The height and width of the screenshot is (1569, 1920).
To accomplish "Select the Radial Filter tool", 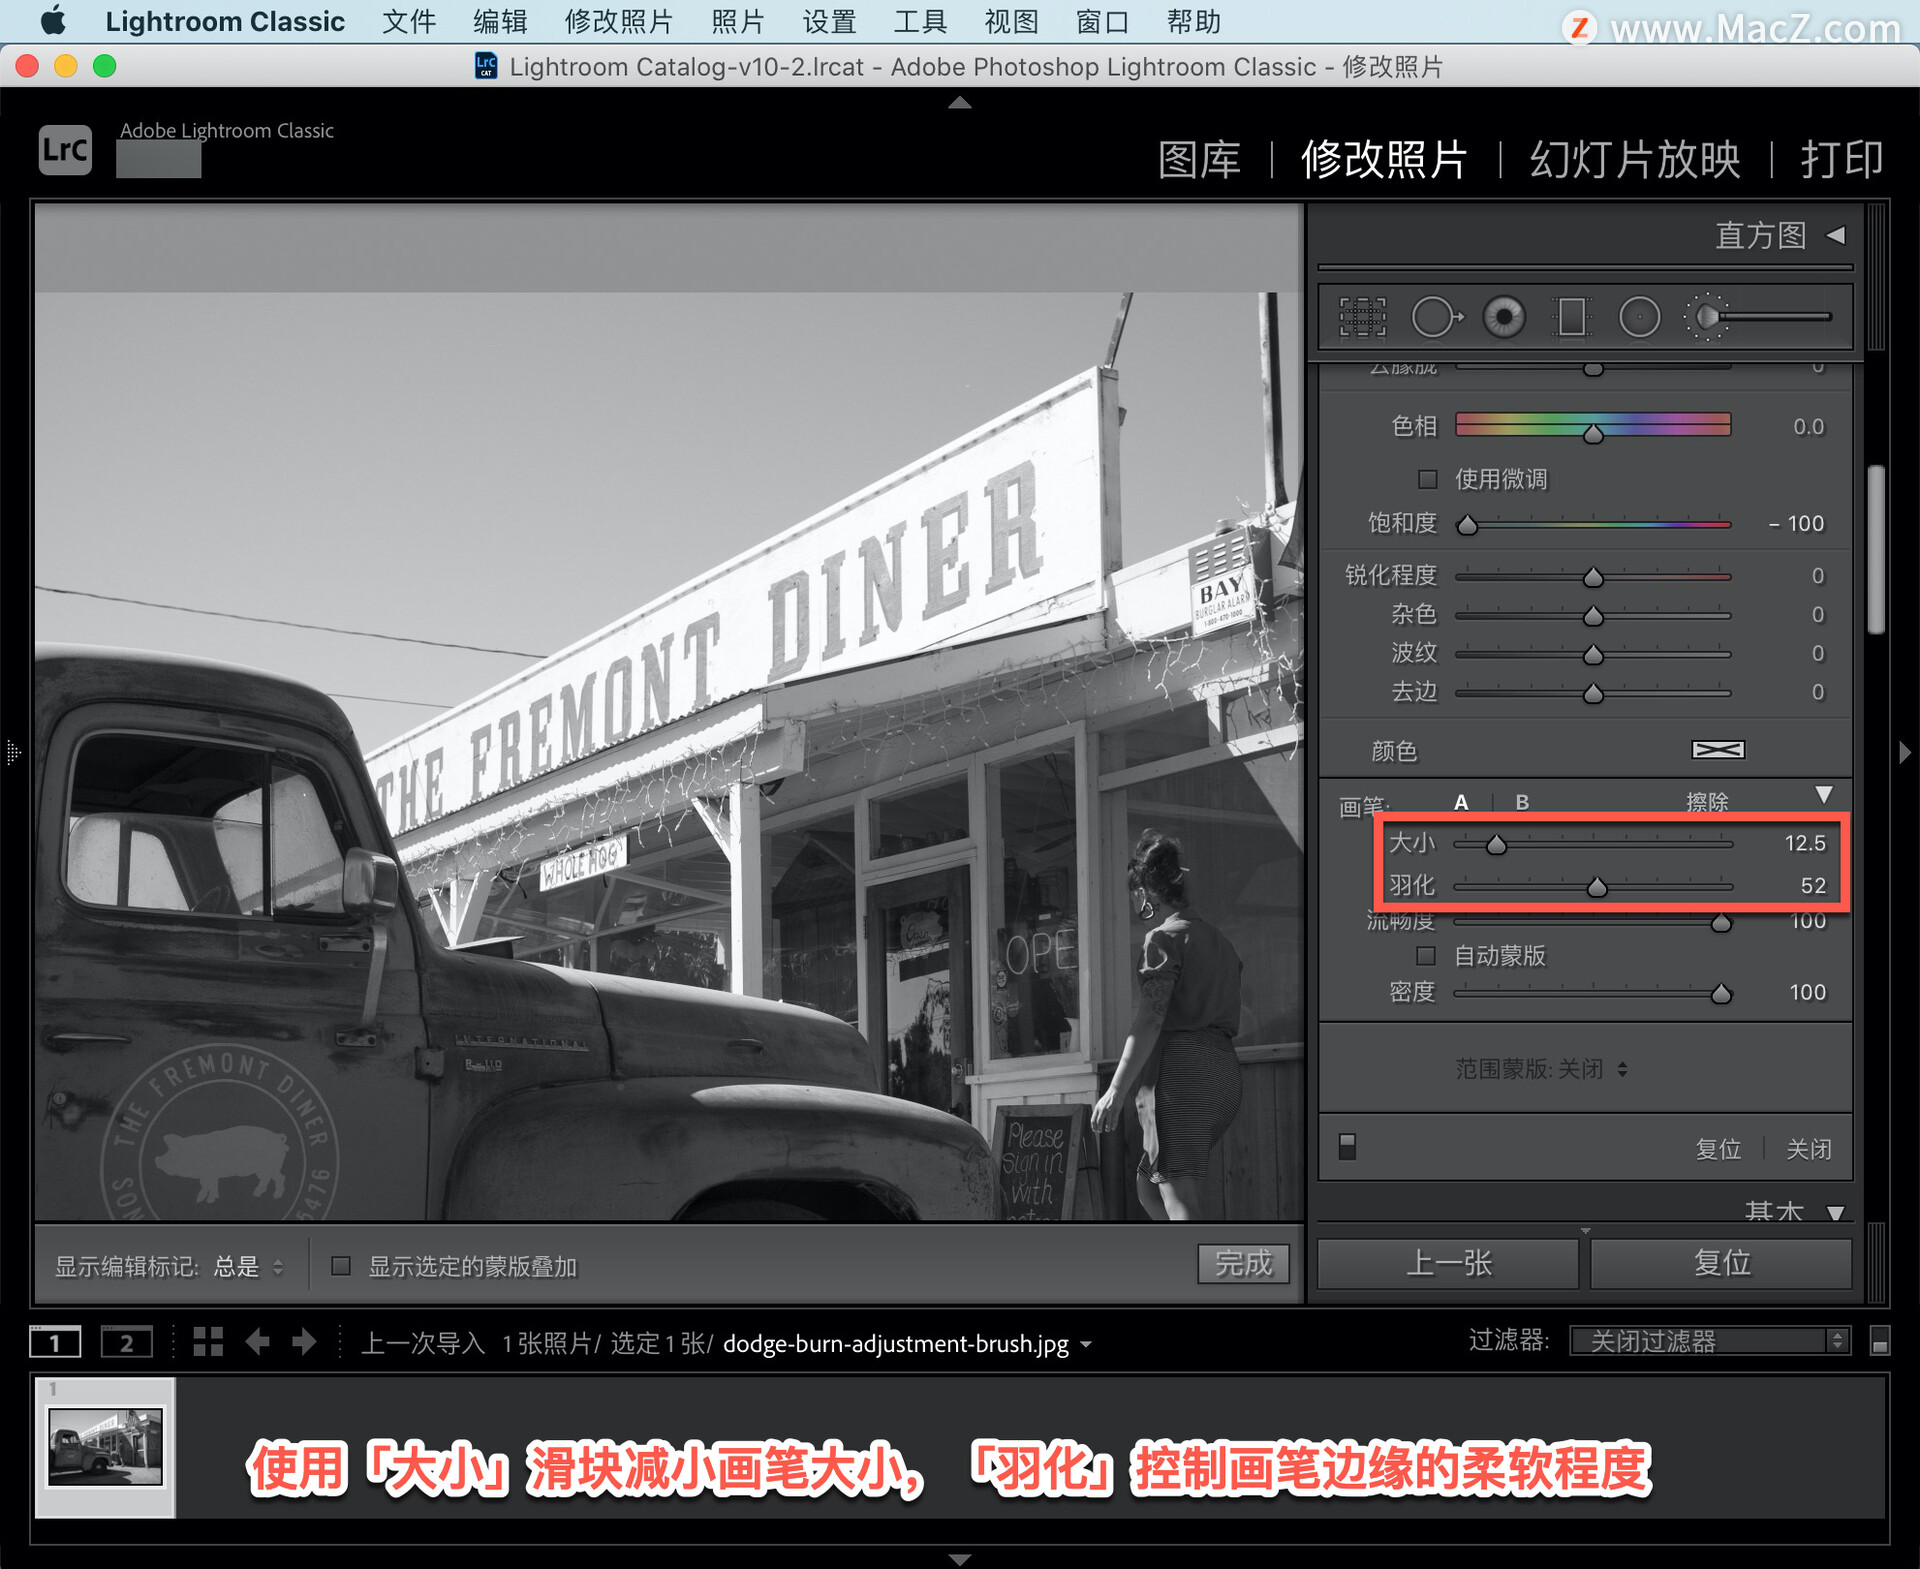I will pos(1639,317).
